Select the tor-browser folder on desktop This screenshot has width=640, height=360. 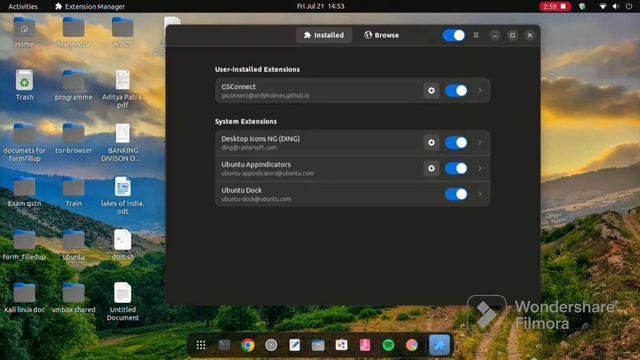pos(73,139)
